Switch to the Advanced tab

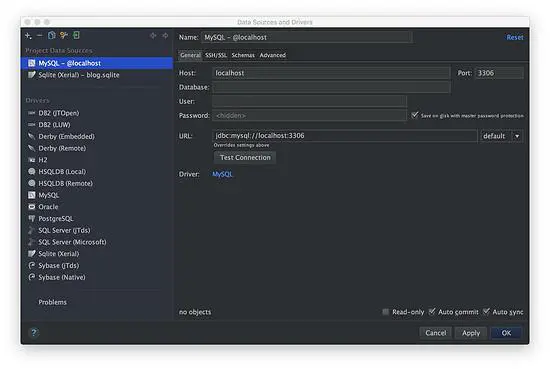click(x=273, y=55)
